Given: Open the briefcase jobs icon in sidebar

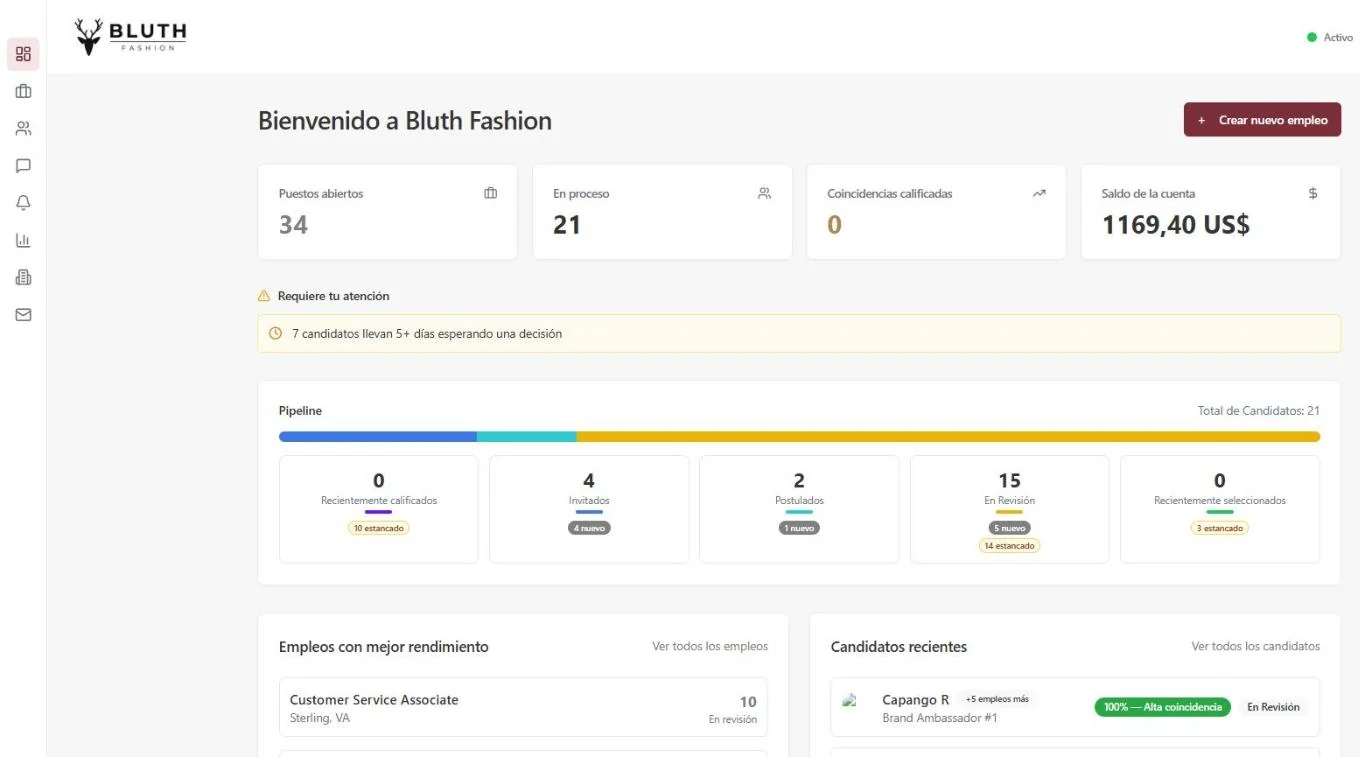Looking at the screenshot, I should pyautogui.click(x=23, y=91).
